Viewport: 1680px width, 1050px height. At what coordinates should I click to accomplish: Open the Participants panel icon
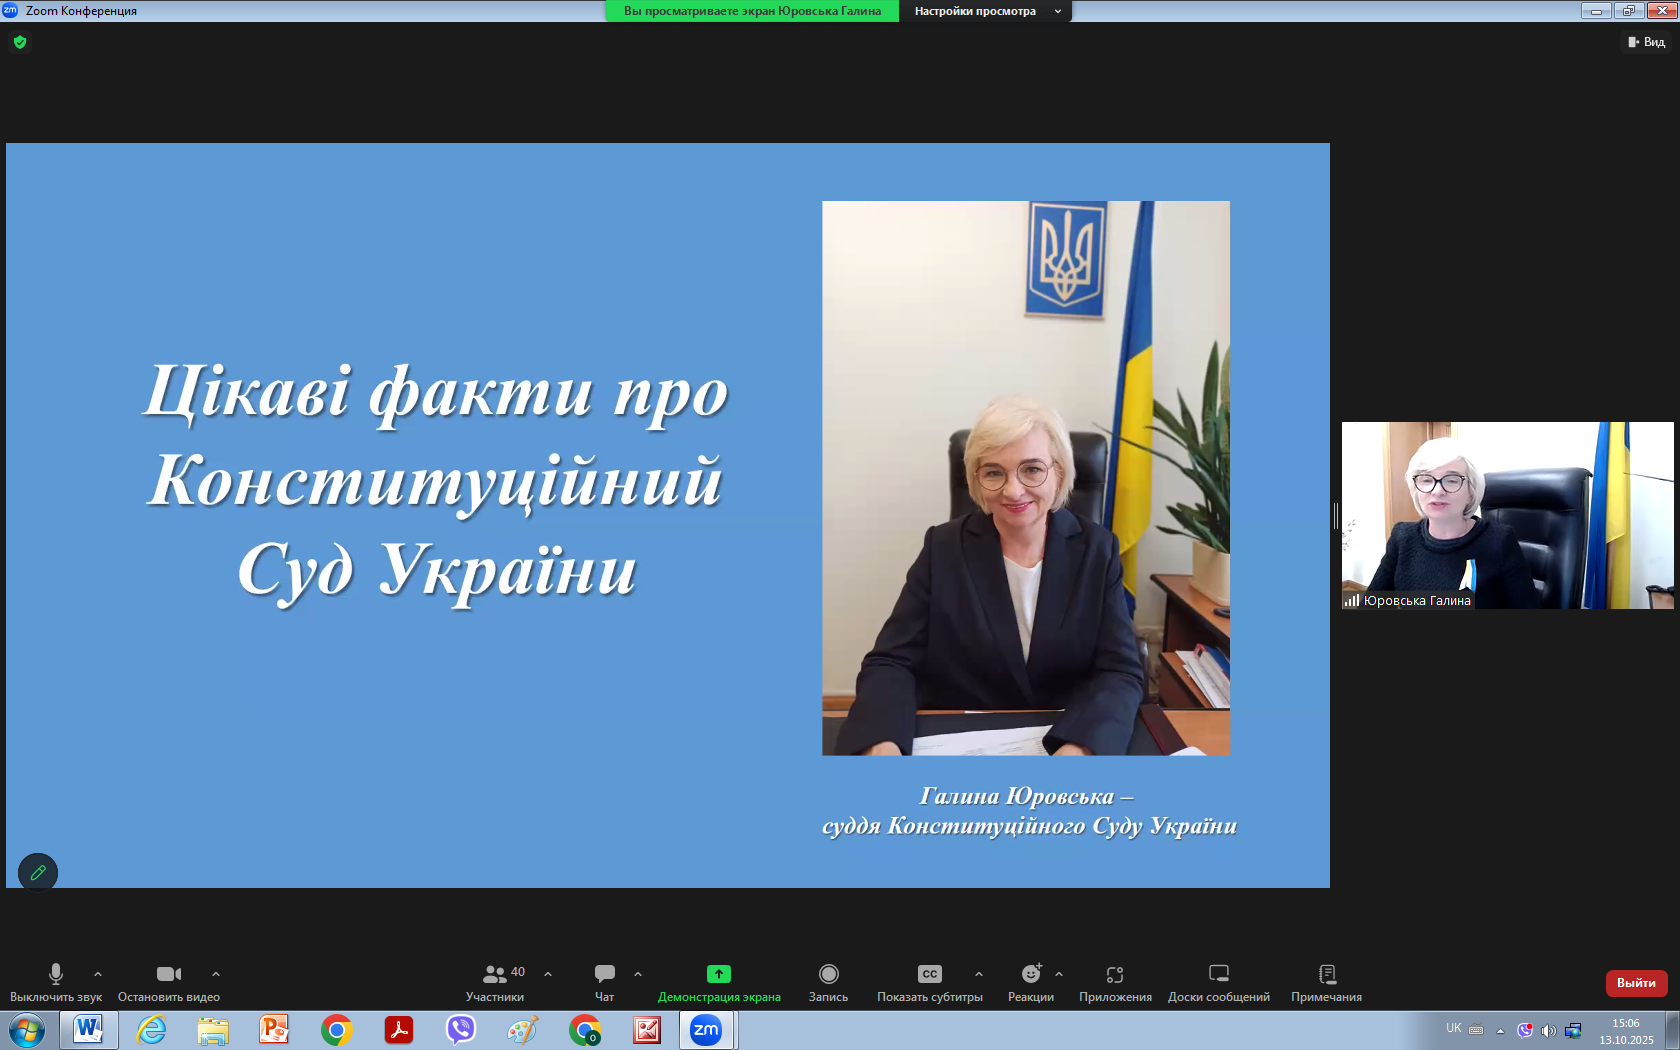point(495,974)
